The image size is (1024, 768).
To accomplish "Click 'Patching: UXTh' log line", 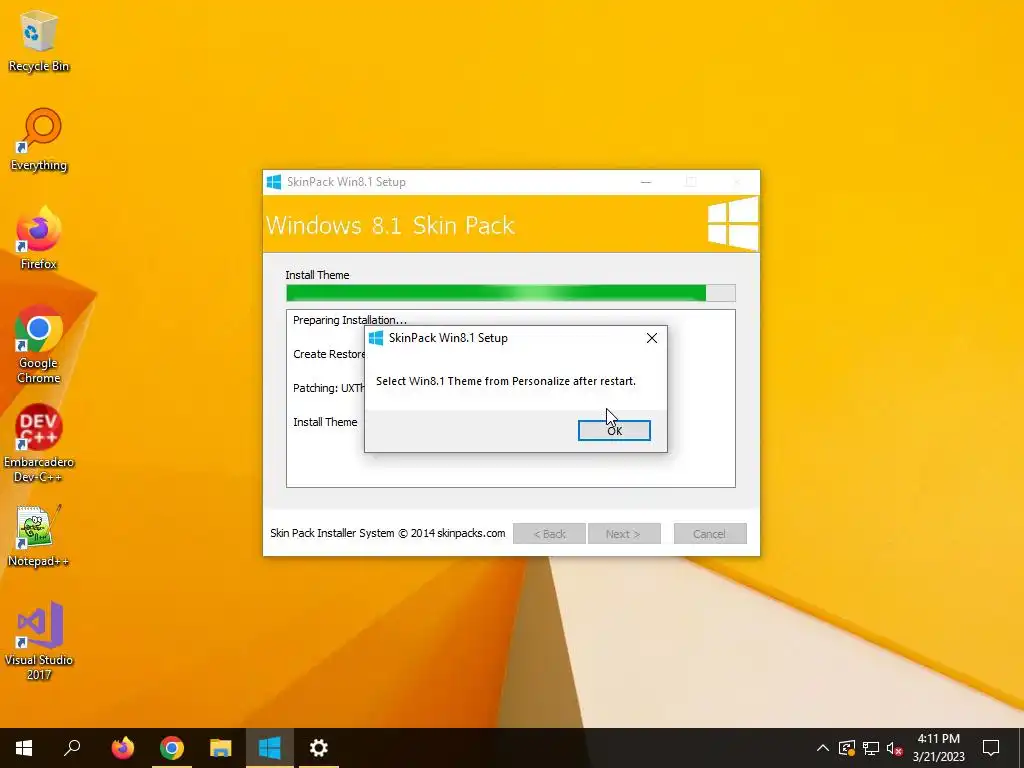I will 328,388.
